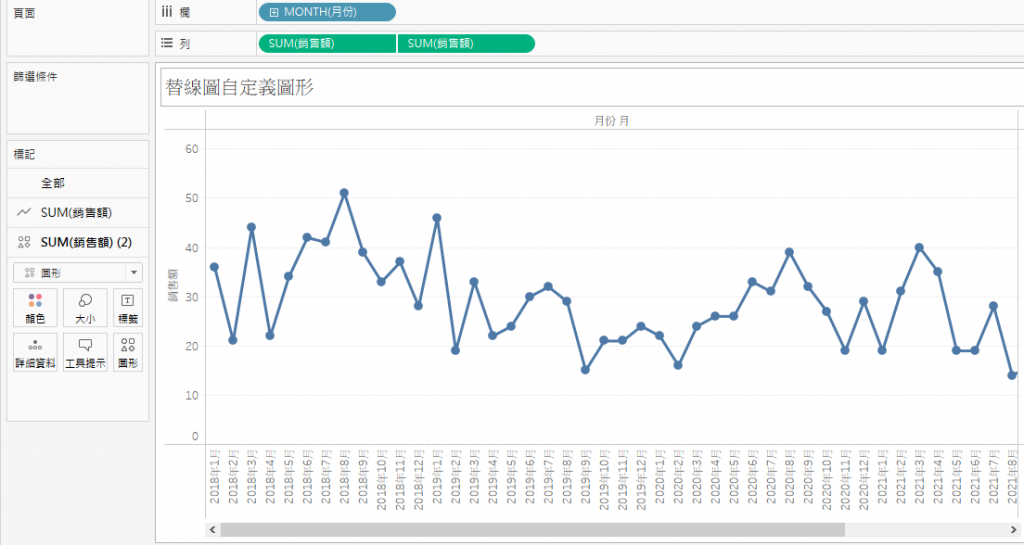Click the Rows shelf icon (列)
Viewport: 1024px width, 545px height.
pyautogui.click(x=167, y=43)
